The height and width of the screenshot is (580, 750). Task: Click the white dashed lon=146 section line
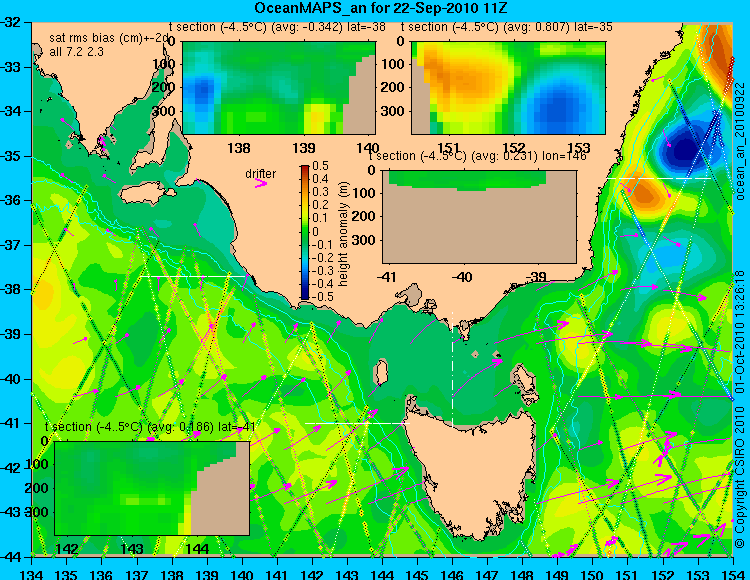coord(452,368)
